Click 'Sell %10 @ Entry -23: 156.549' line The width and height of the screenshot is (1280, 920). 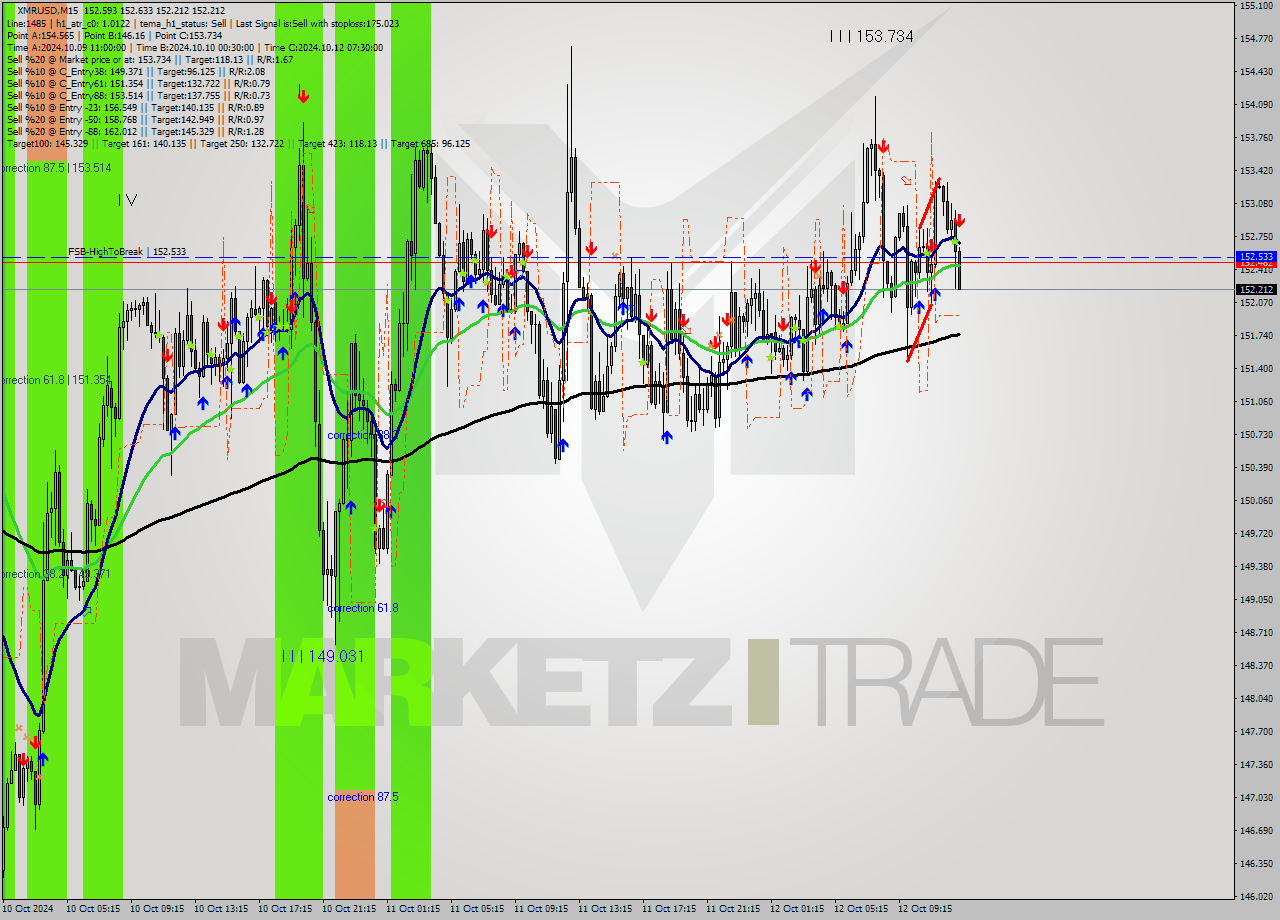(x=135, y=107)
